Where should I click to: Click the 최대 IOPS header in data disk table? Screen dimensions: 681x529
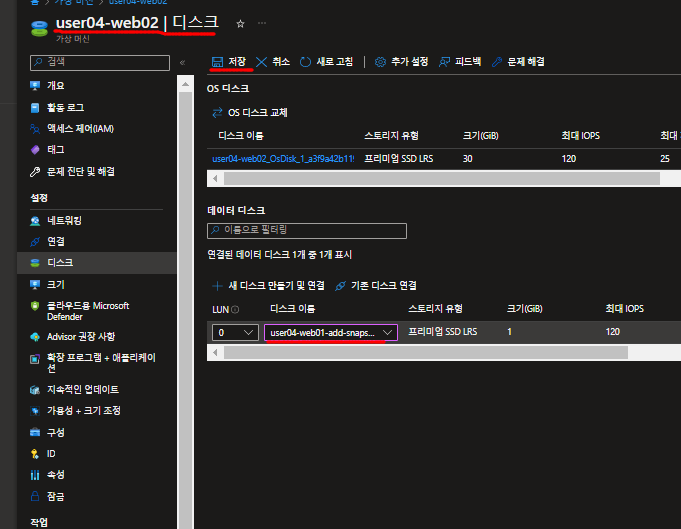(x=625, y=309)
